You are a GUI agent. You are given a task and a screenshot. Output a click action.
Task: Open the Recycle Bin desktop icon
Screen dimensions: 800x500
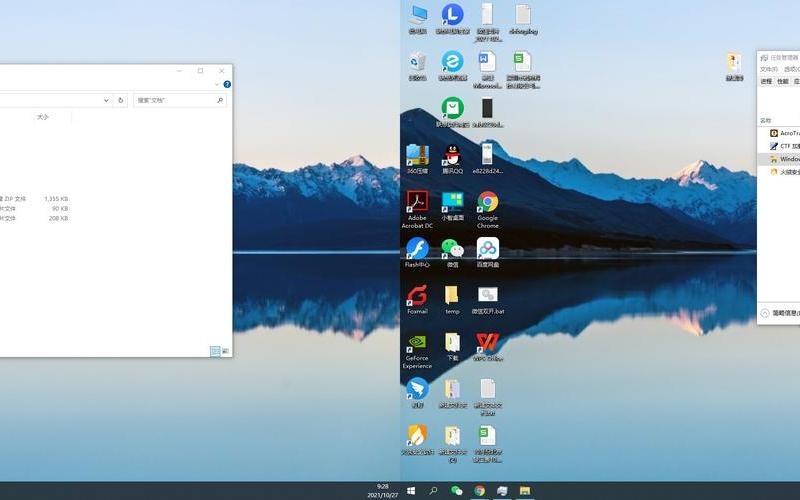tap(418, 66)
